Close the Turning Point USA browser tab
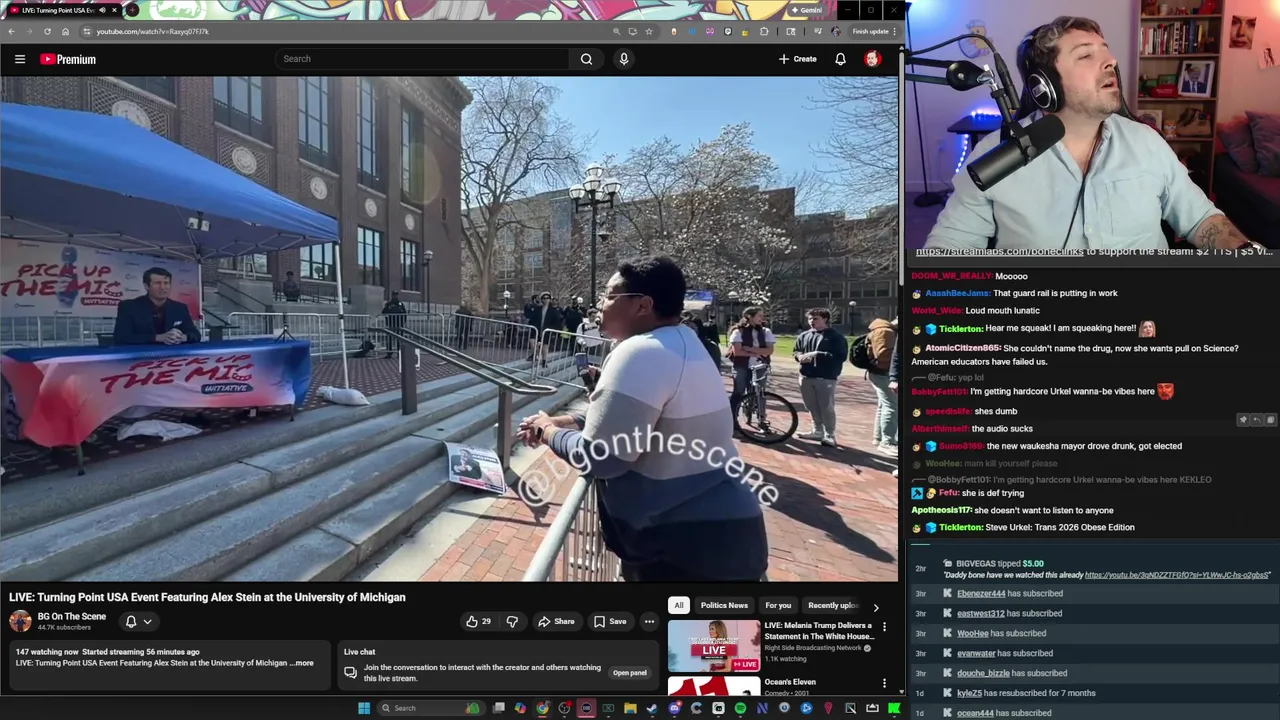 [114, 10]
